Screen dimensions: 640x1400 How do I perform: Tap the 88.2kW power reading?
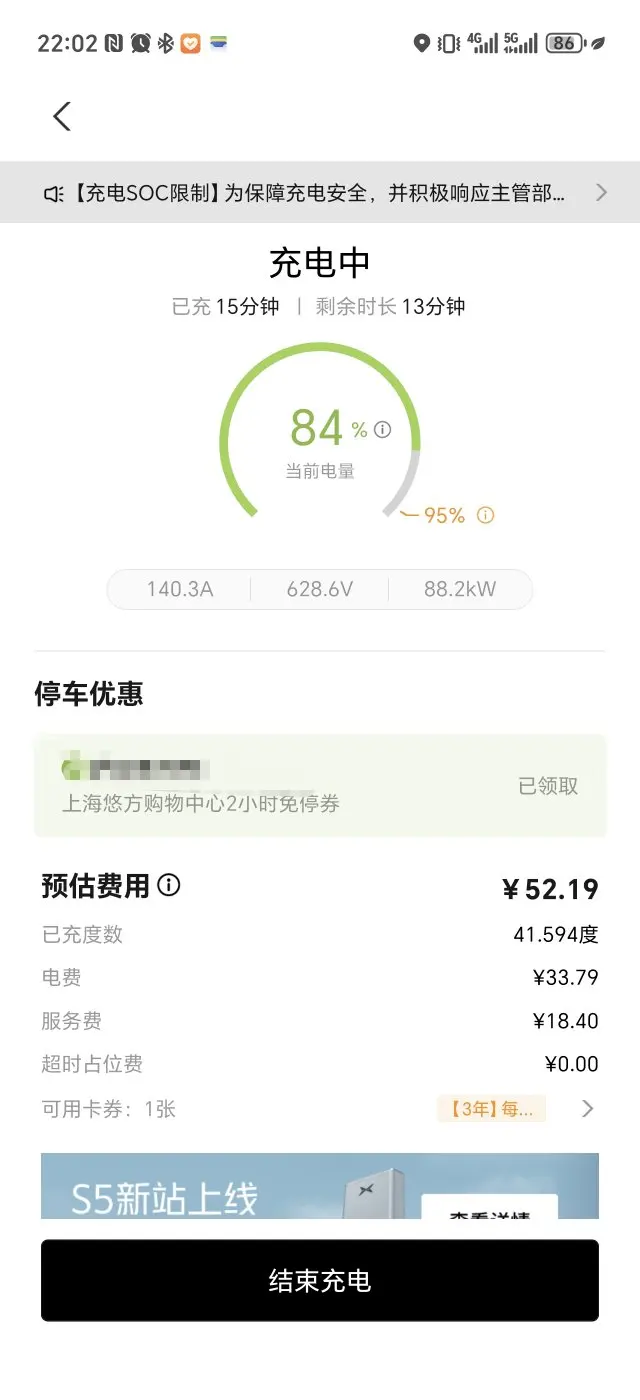click(x=460, y=589)
